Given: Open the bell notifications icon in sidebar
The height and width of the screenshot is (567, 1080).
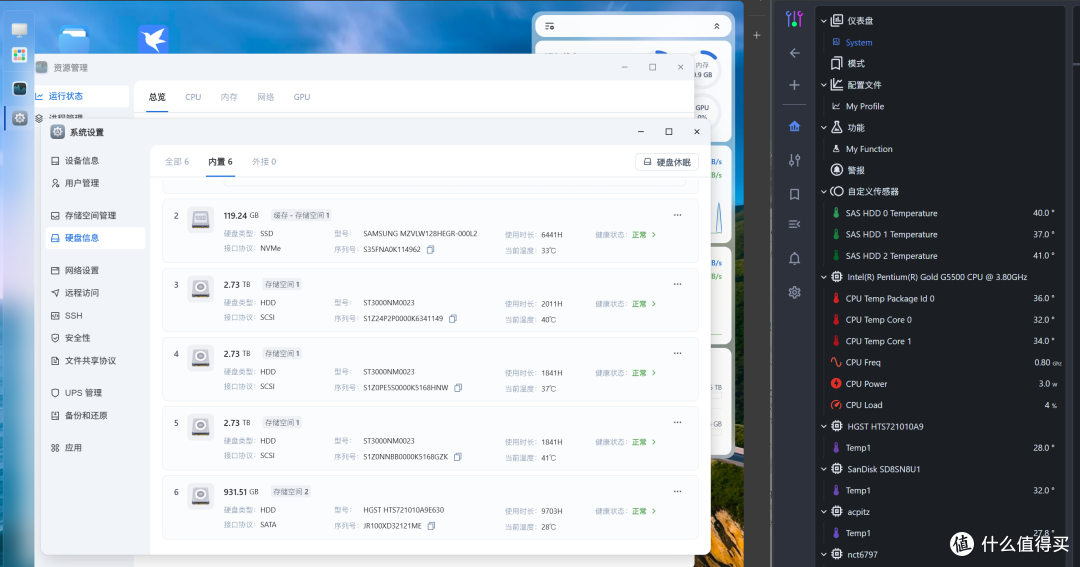Looking at the screenshot, I should click(x=794, y=258).
